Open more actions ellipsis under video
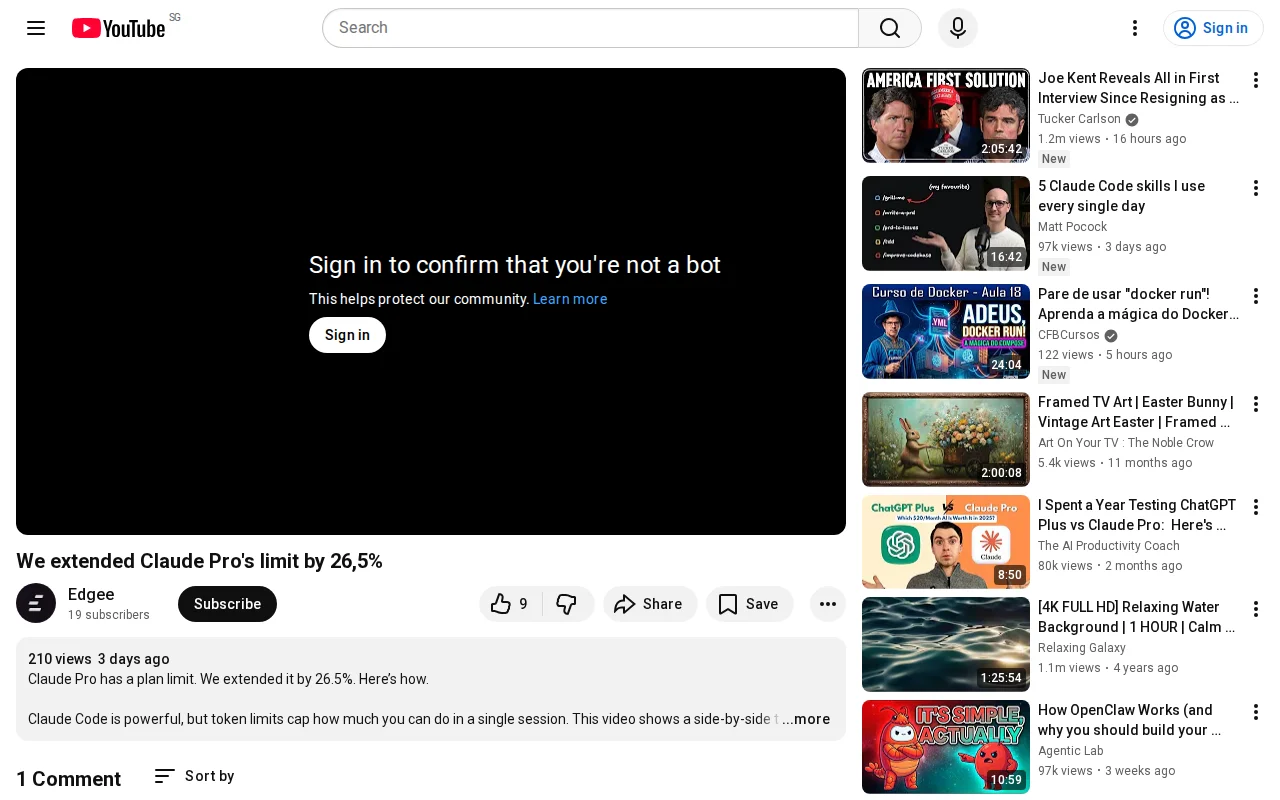 click(x=828, y=604)
